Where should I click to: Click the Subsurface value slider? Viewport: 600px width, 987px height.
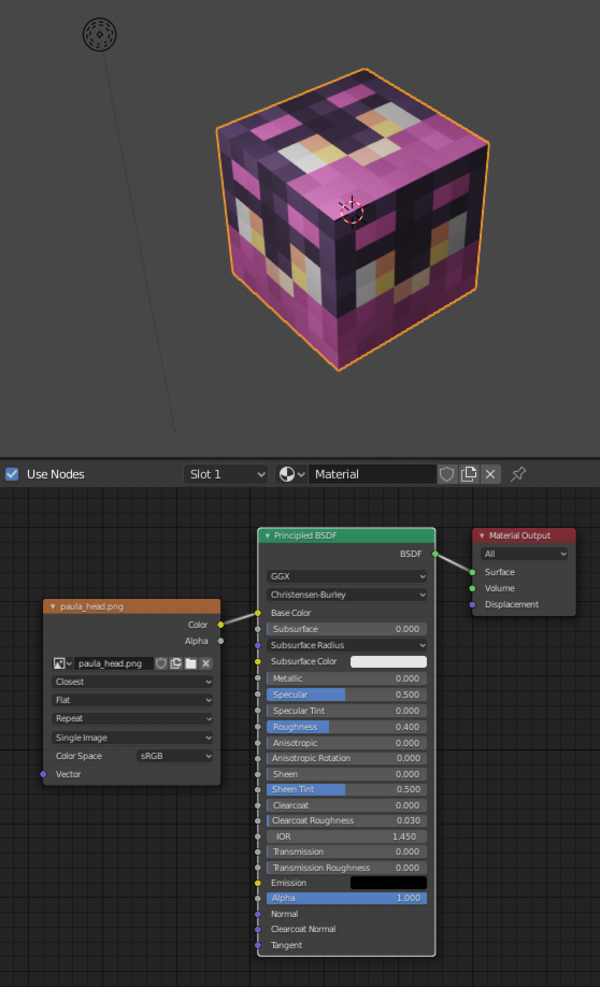pyautogui.click(x=347, y=629)
